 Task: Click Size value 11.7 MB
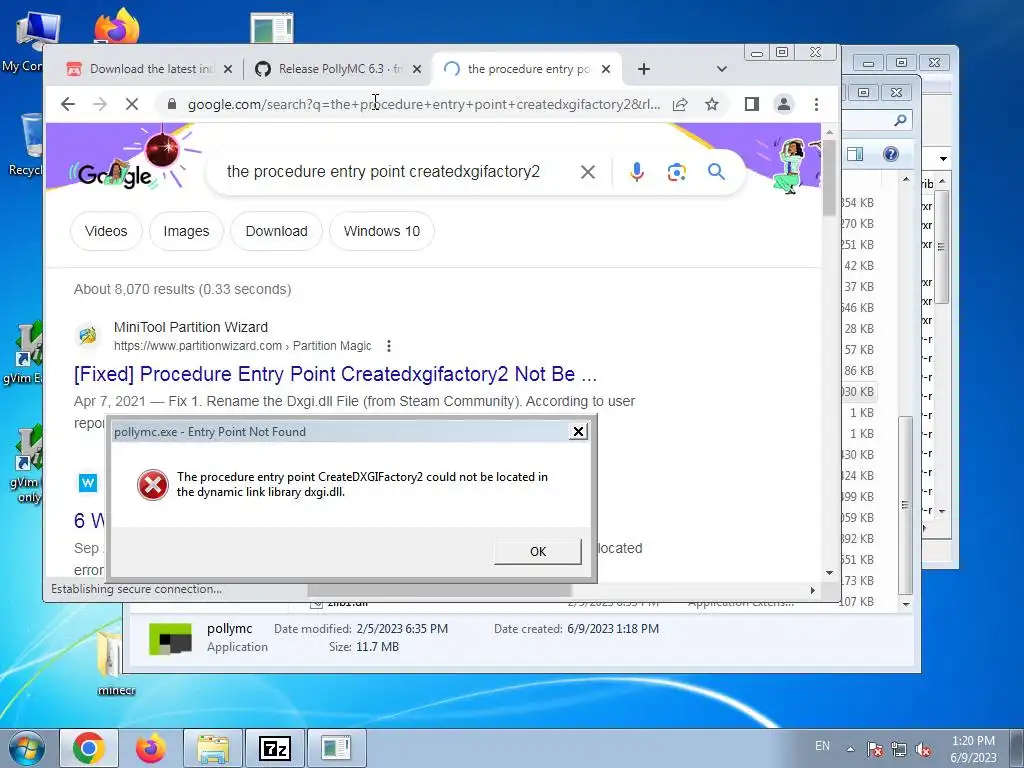[x=377, y=647]
